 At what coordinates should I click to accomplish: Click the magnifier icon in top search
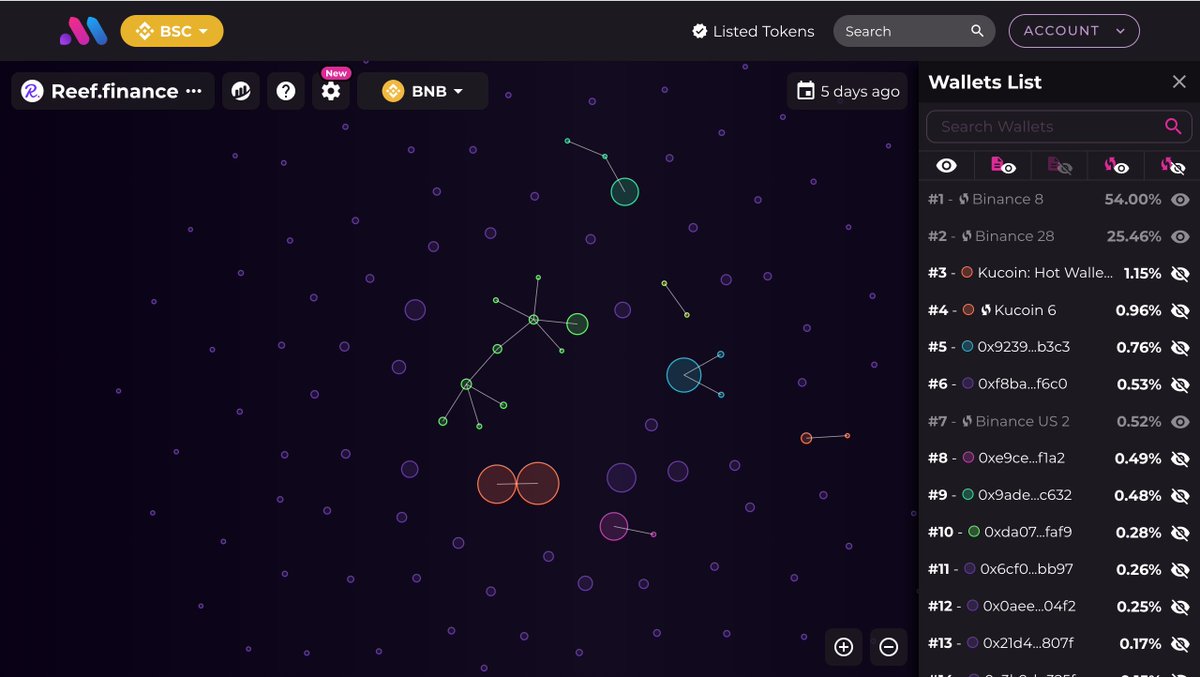(x=977, y=31)
